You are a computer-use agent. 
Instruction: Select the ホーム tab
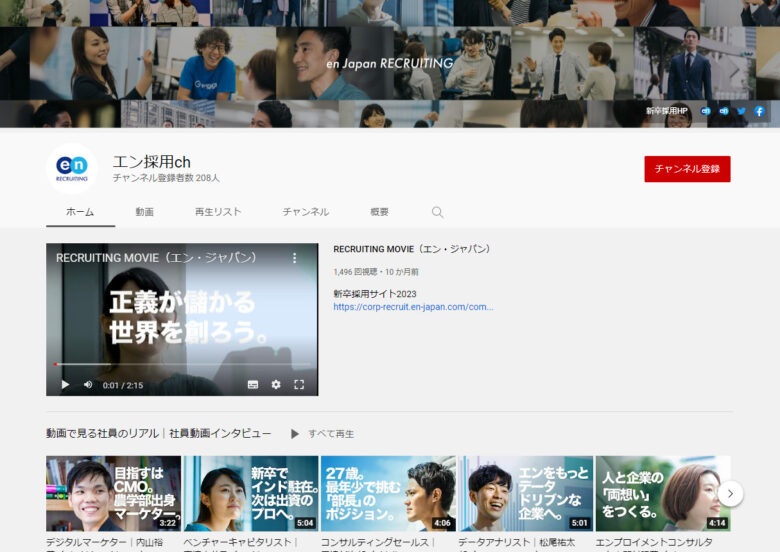click(80, 212)
